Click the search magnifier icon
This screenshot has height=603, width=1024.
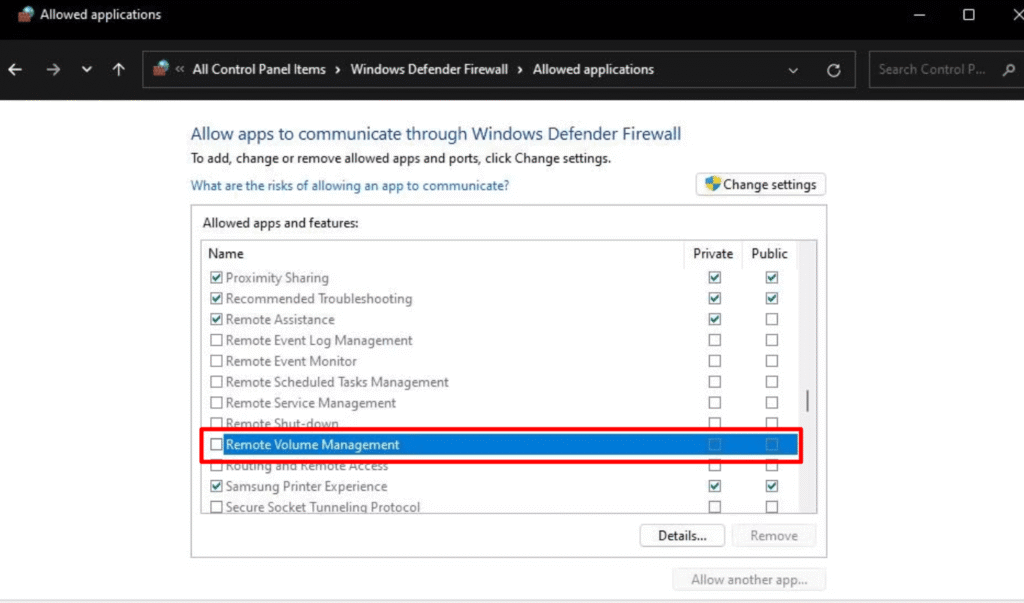click(1008, 70)
